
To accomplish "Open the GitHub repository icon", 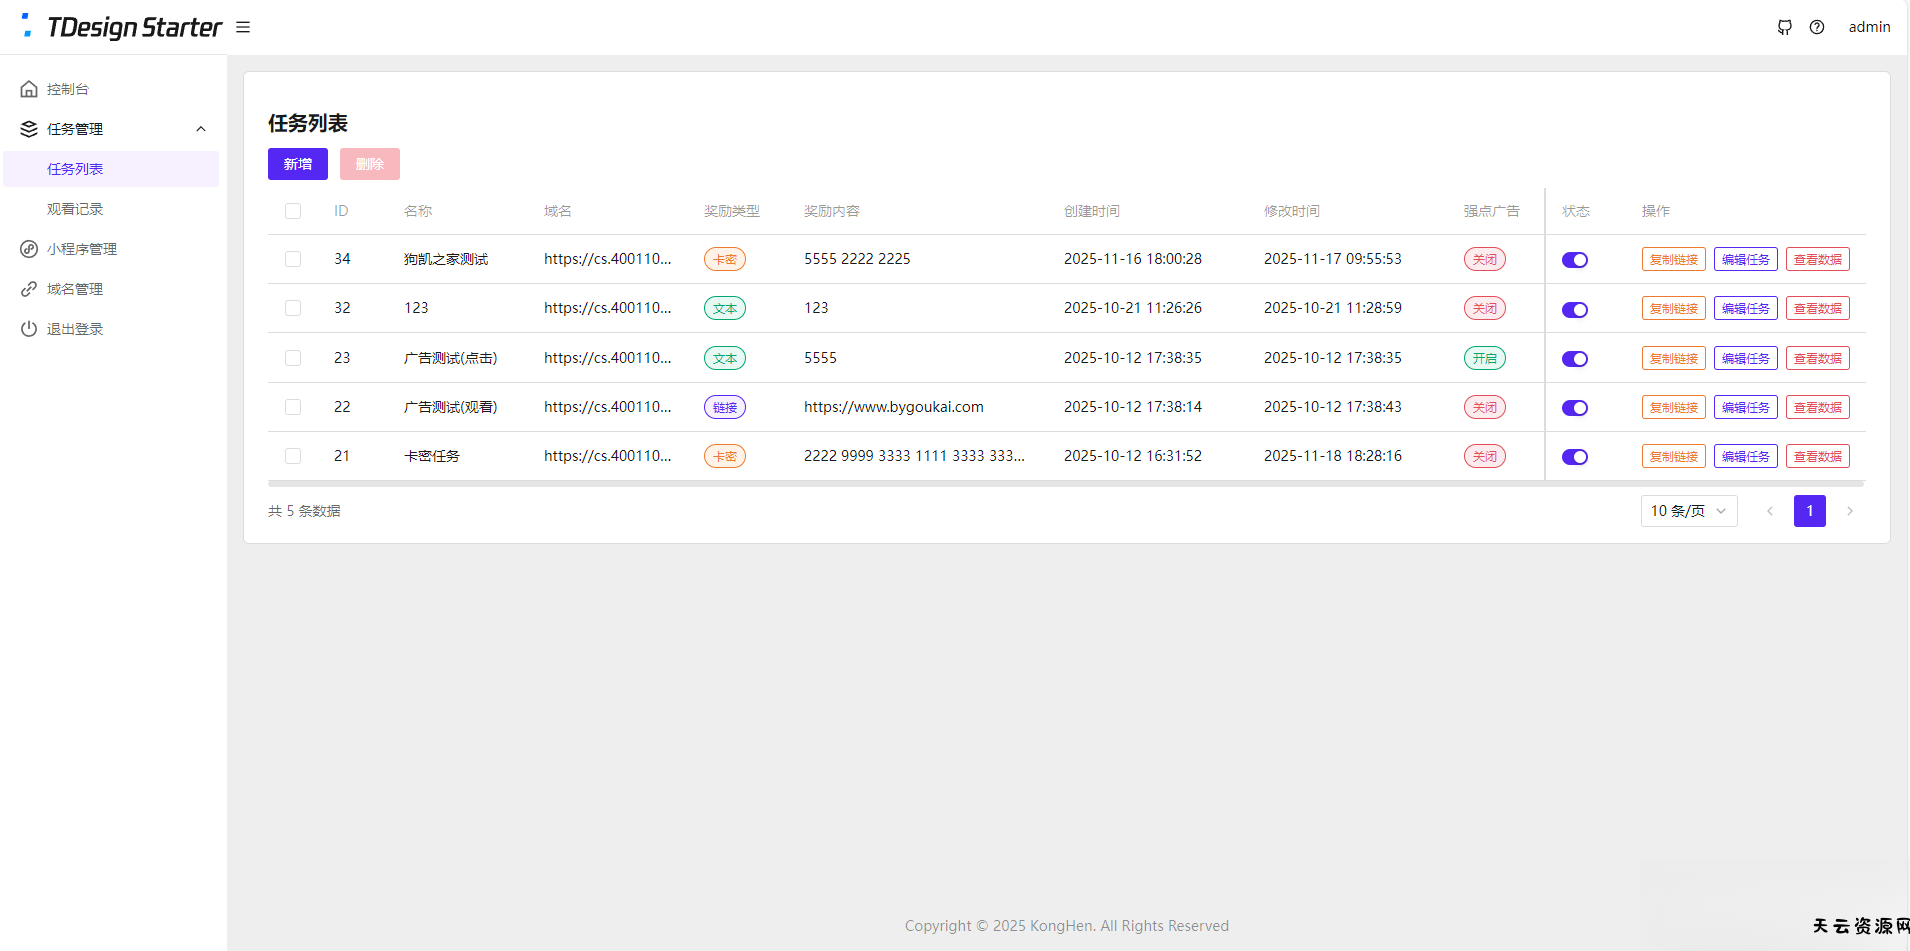I will [x=1785, y=27].
